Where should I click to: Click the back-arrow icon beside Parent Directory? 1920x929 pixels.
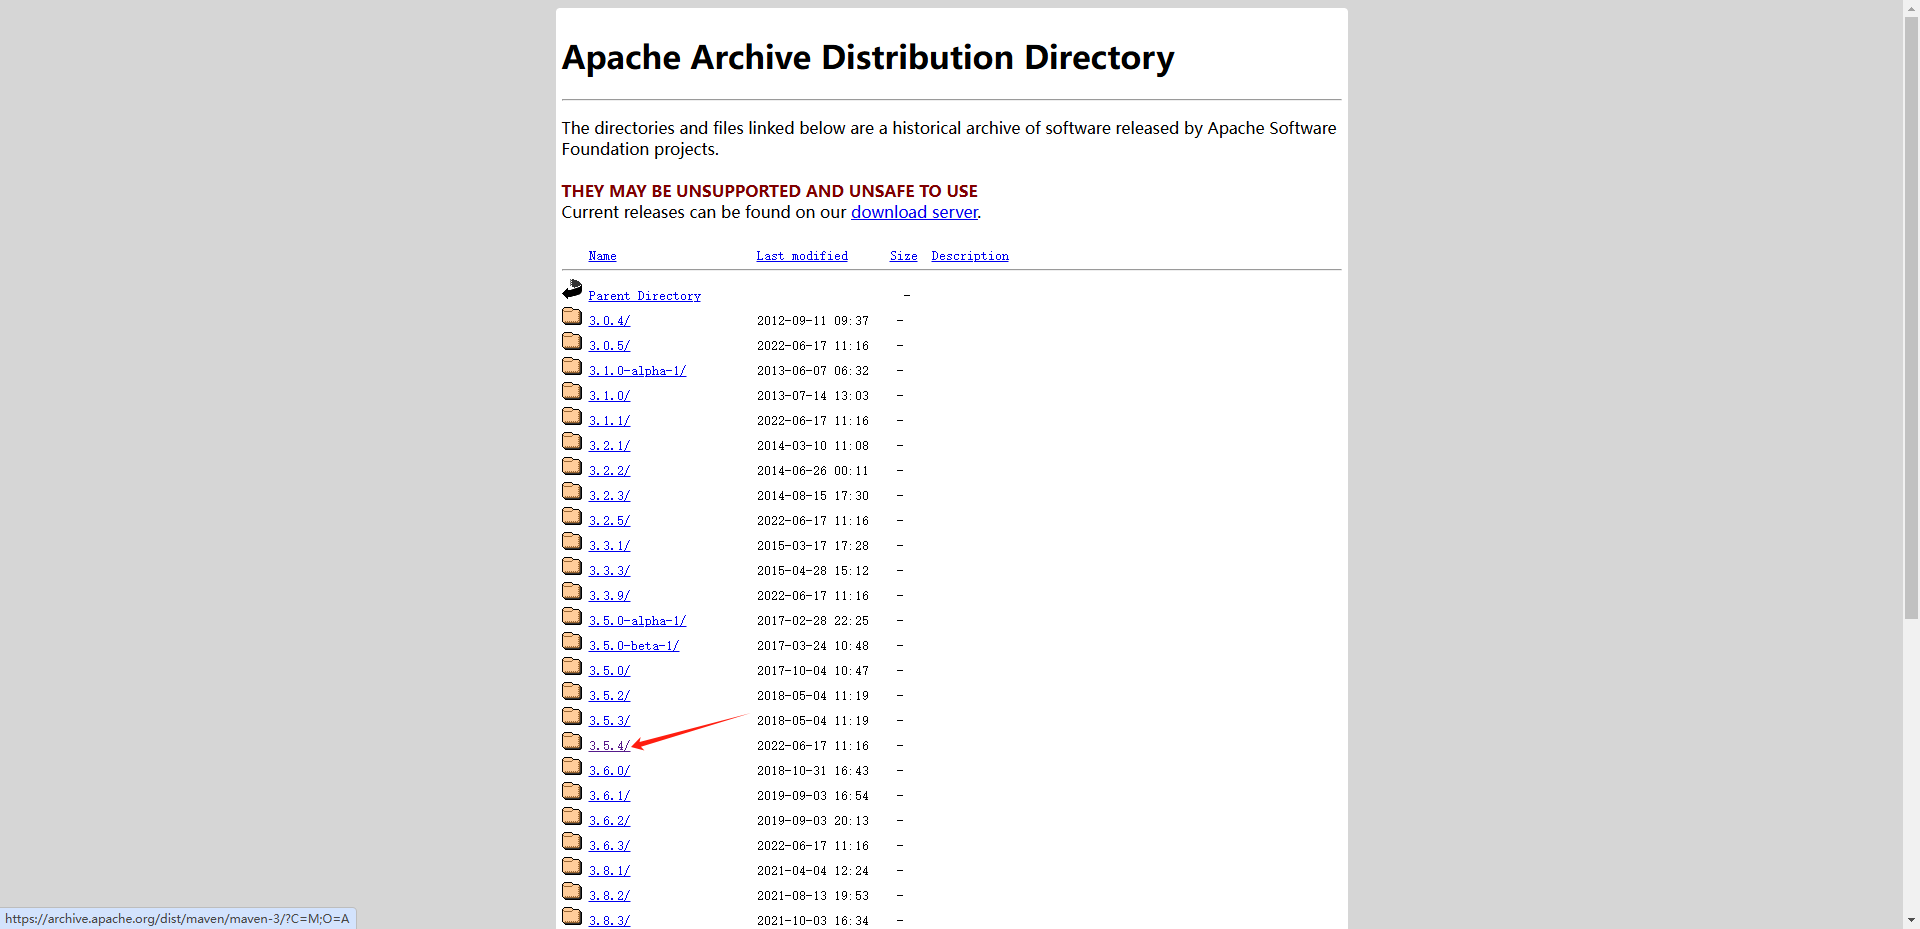(572, 290)
